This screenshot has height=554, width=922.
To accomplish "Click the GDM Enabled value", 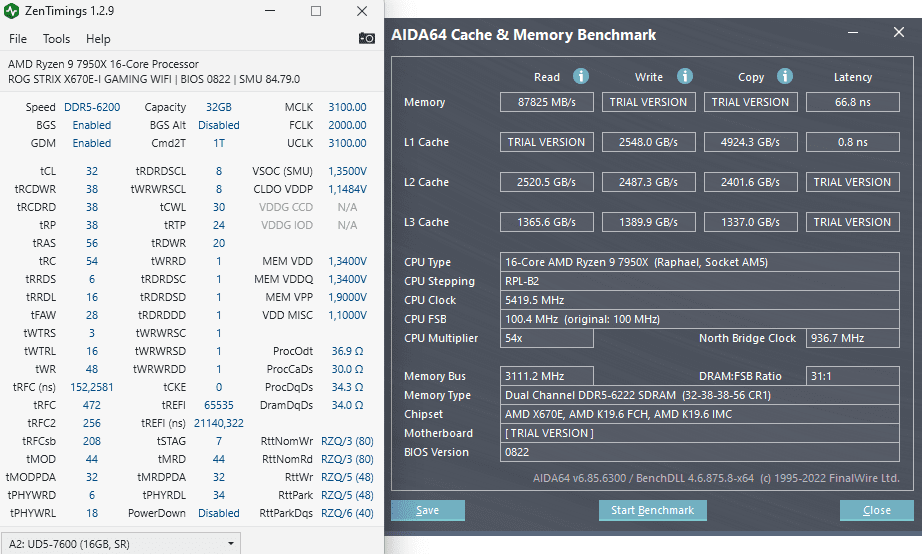I will click(x=92, y=143).
